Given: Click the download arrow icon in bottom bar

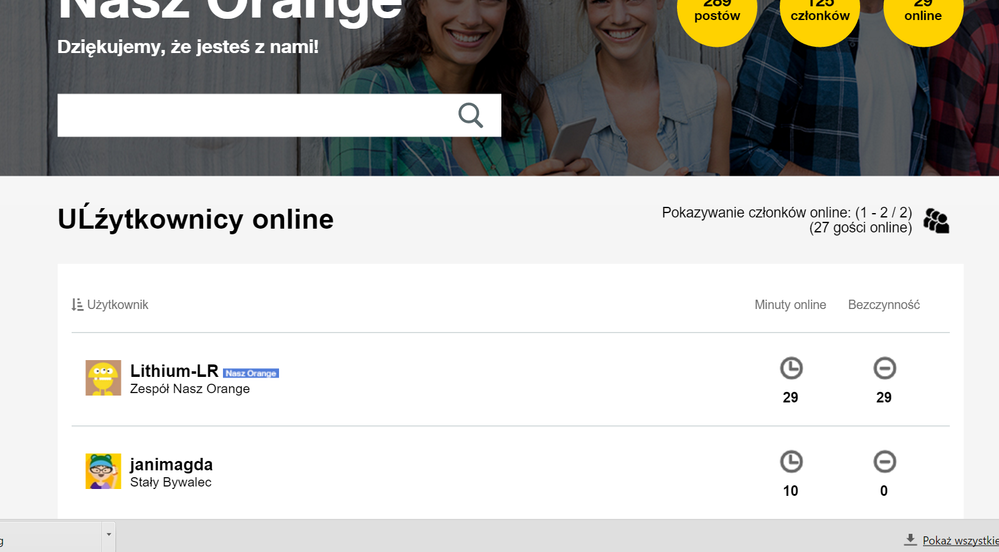Looking at the screenshot, I should (x=910, y=540).
